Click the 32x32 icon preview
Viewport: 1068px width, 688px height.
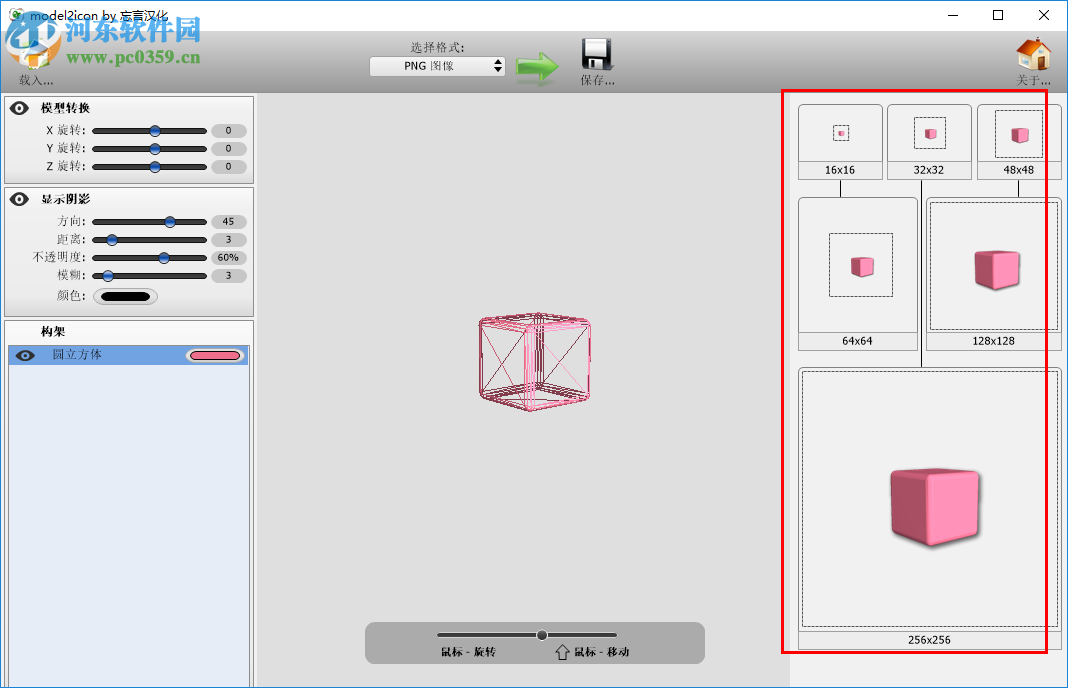click(x=928, y=132)
